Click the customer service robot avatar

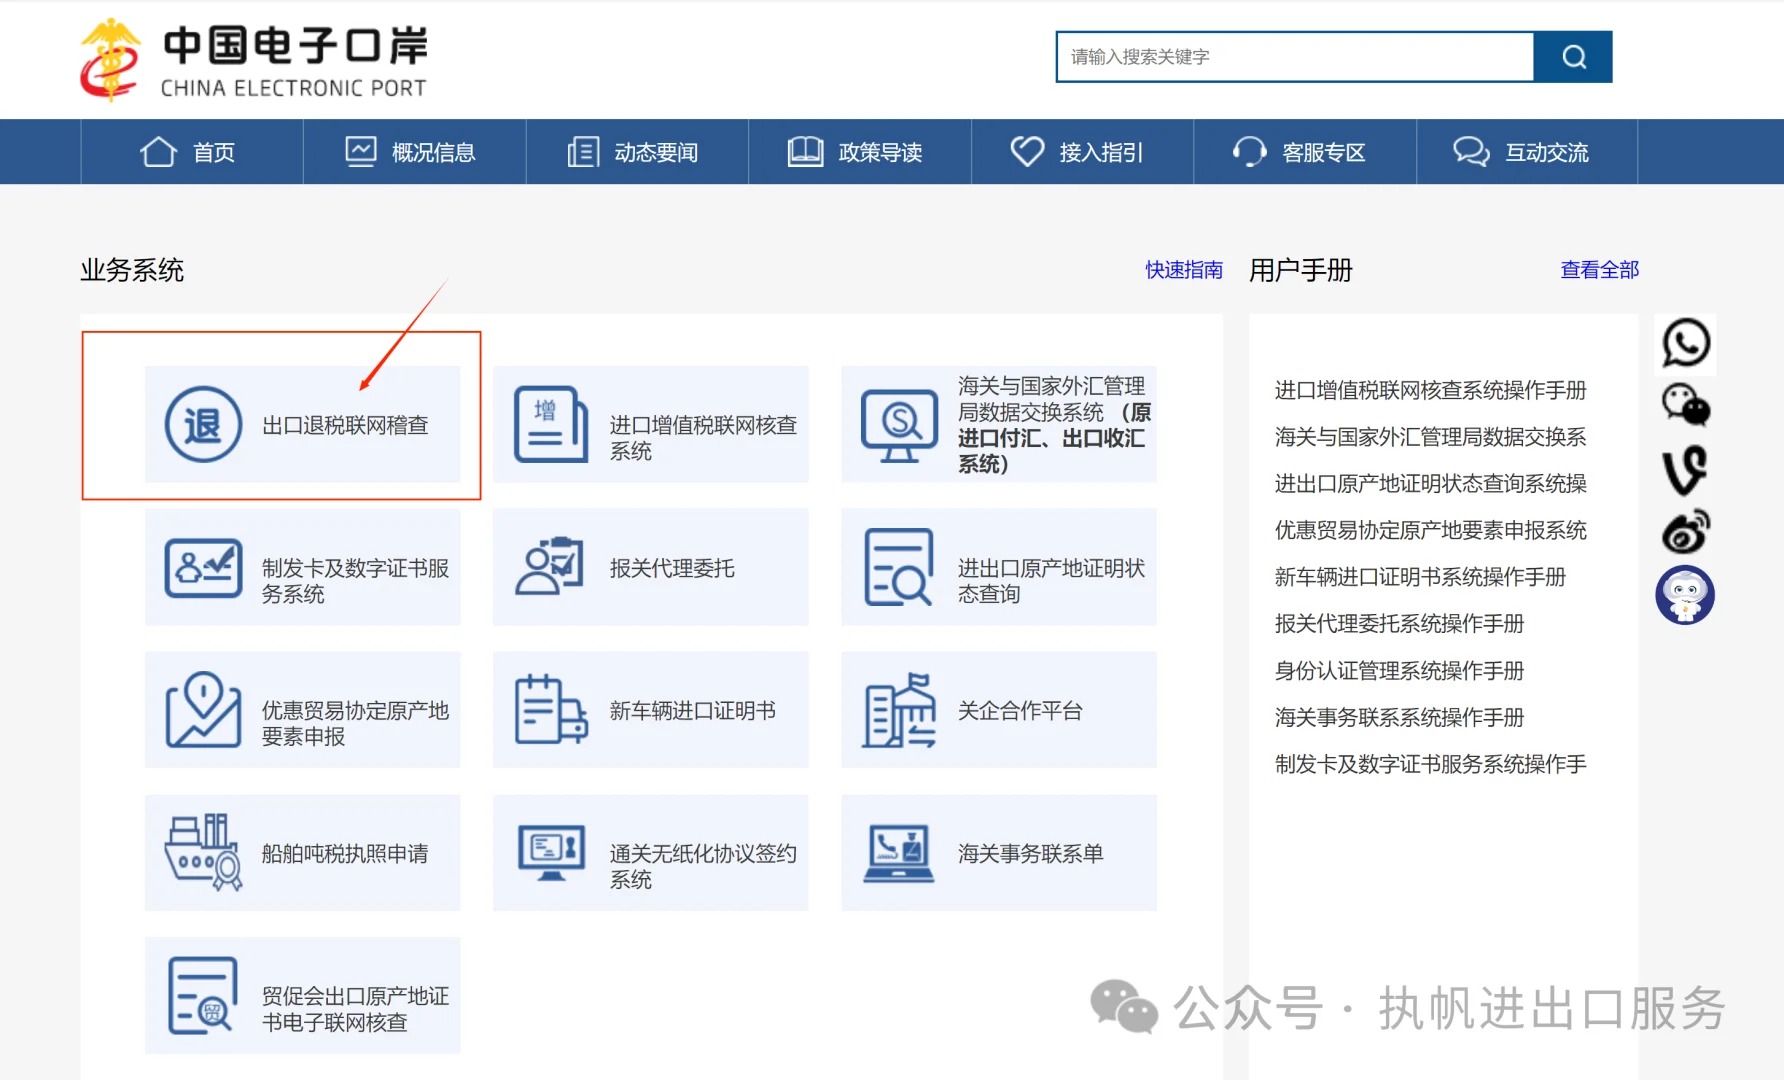pyautogui.click(x=1686, y=595)
